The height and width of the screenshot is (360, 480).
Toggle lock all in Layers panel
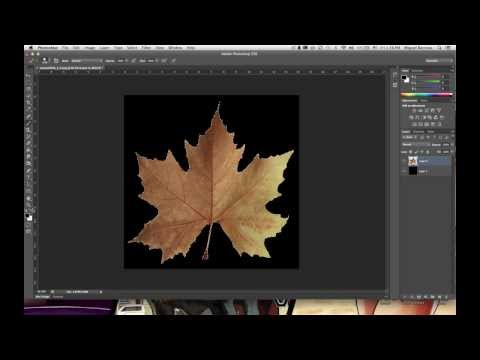click(428, 152)
